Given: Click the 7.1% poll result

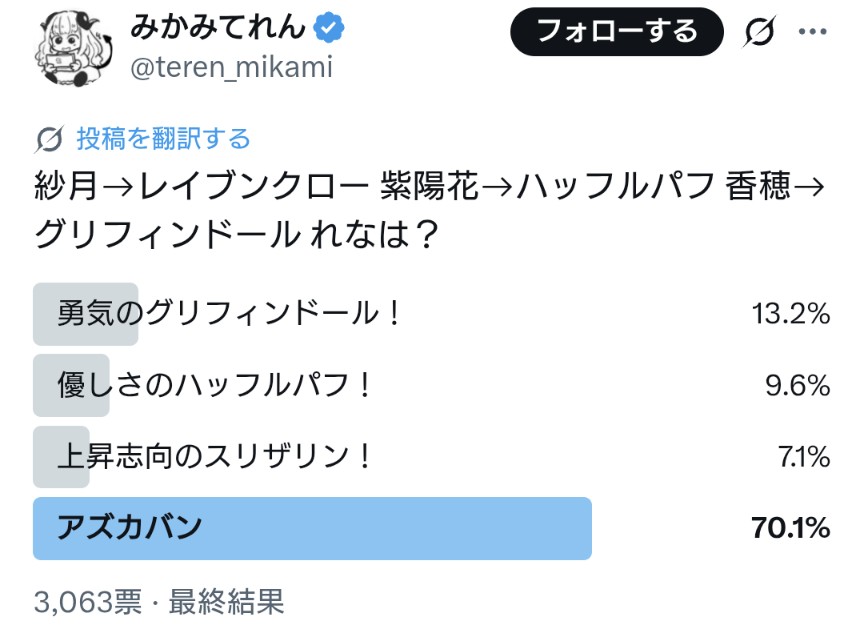Looking at the screenshot, I should pyautogui.click(x=803, y=457).
